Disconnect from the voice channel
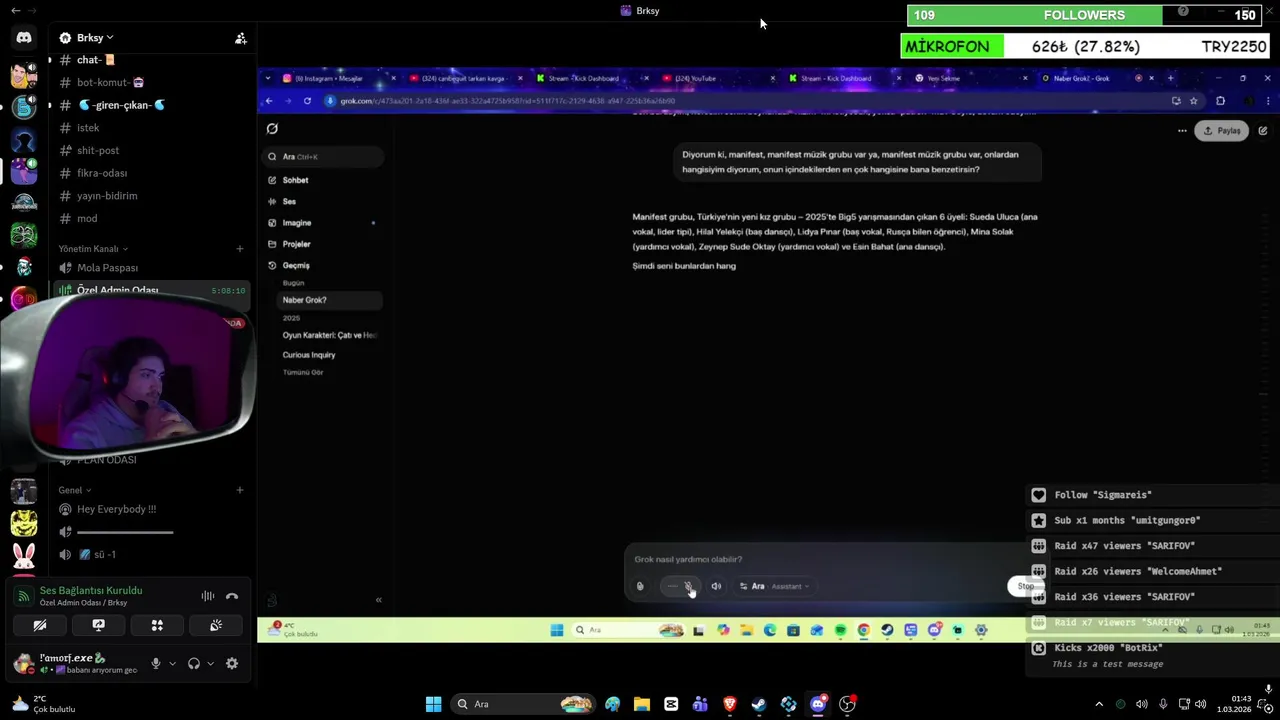 click(232, 596)
